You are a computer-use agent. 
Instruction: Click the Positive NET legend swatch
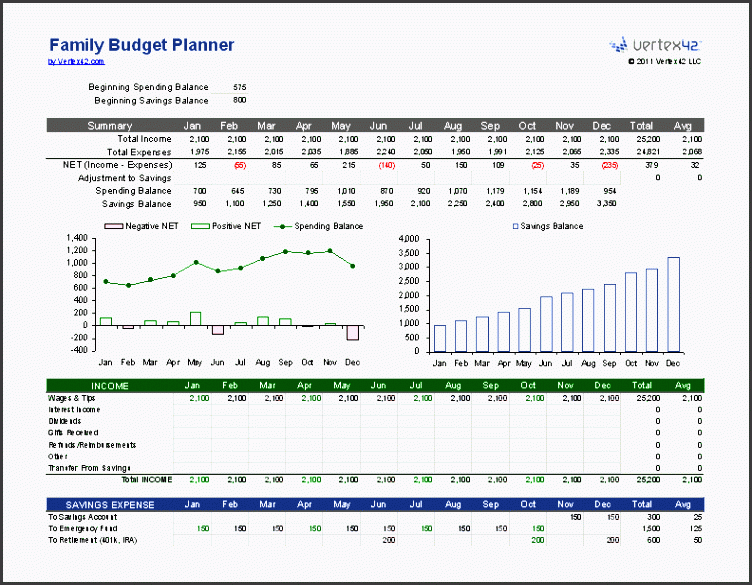pyautogui.click(x=198, y=226)
